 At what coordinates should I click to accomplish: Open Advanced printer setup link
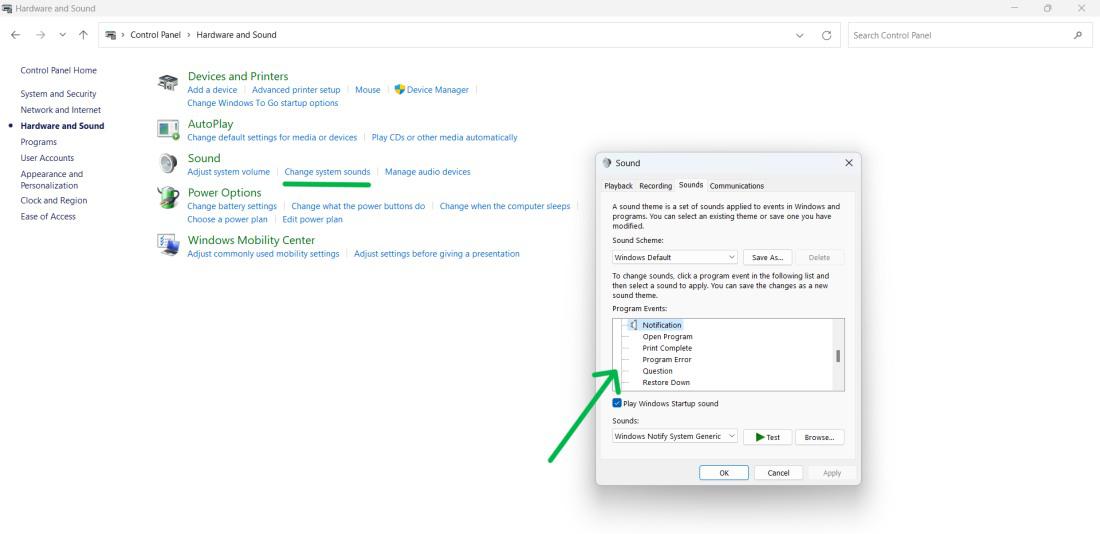coord(296,90)
